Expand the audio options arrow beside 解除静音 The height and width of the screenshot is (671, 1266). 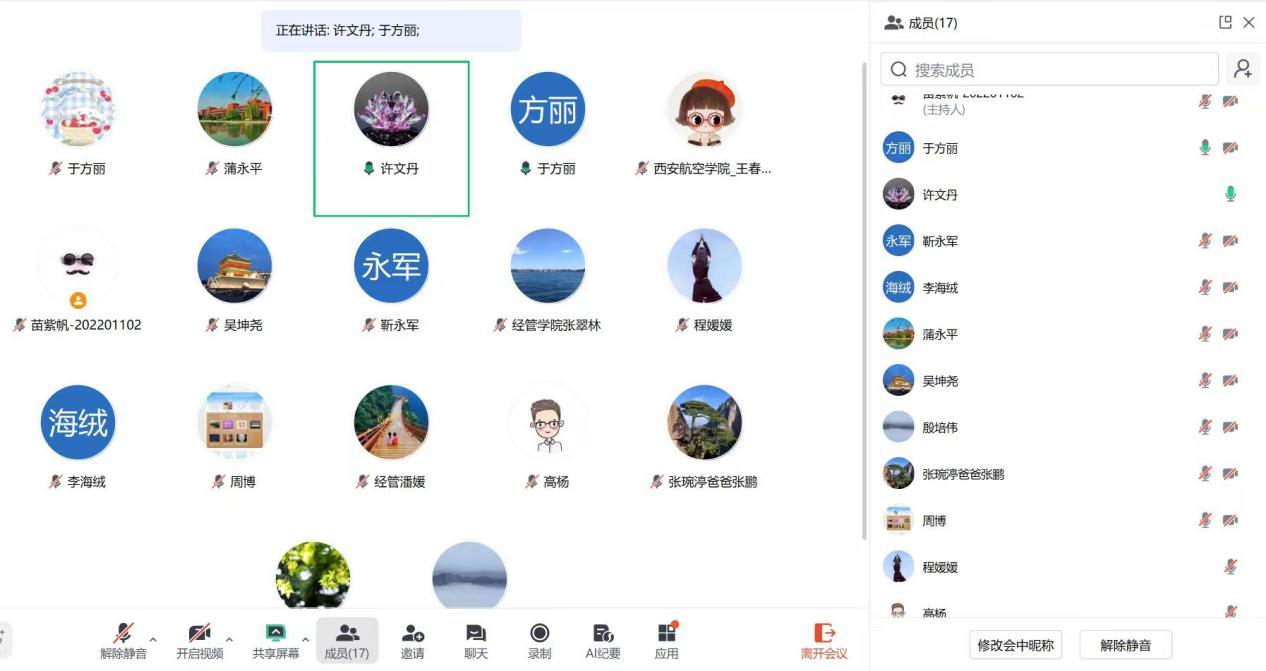153,639
